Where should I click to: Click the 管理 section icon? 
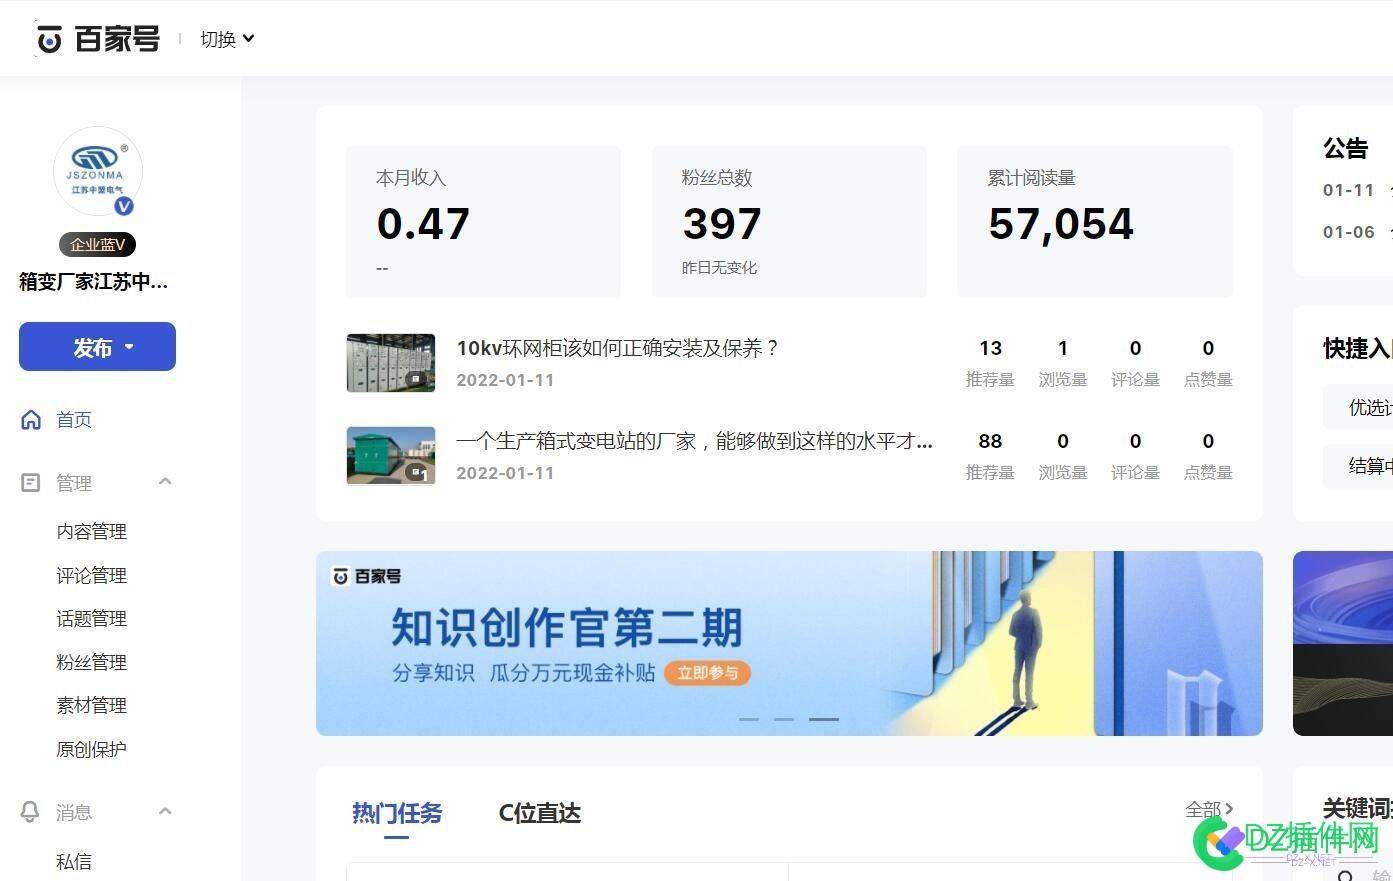pos(31,483)
